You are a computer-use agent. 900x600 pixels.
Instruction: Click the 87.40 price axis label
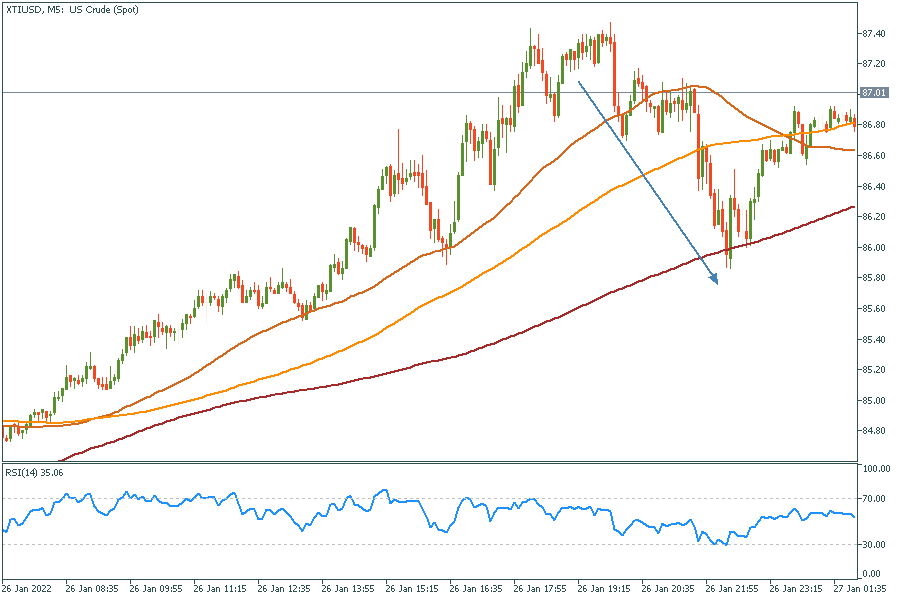pyautogui.click(x=874, y=34)
